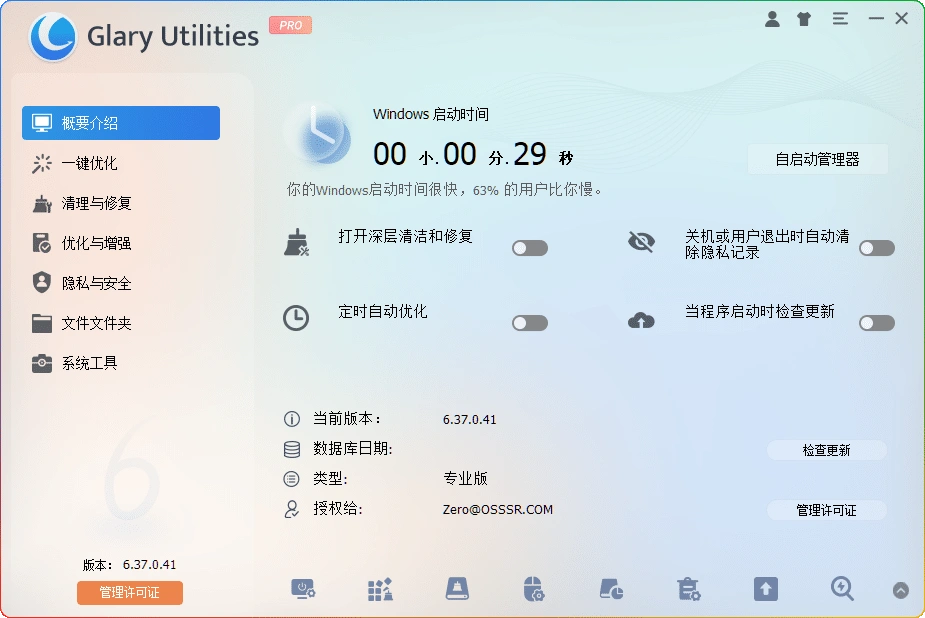The image size is (925, 618).
Task: Click the 检查更新 button
Action: (826, 450)
